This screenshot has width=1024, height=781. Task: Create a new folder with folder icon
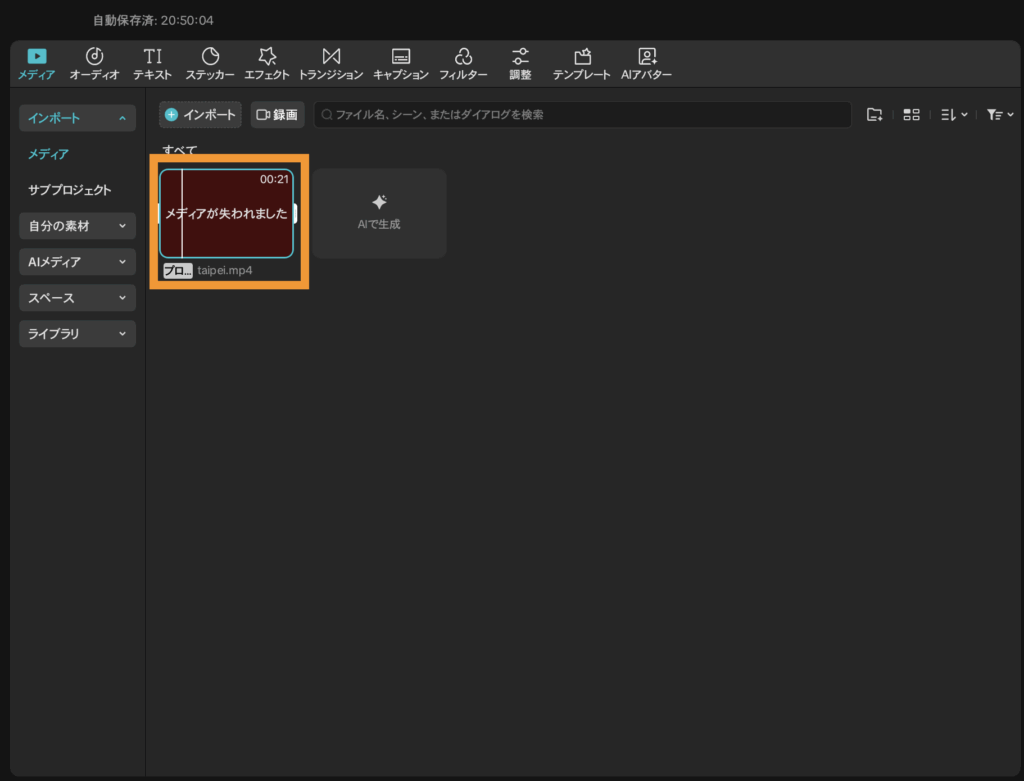pos(874,115)
